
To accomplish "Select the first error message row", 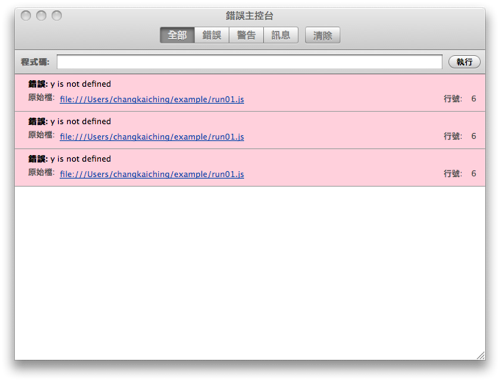I will point(250,93).
